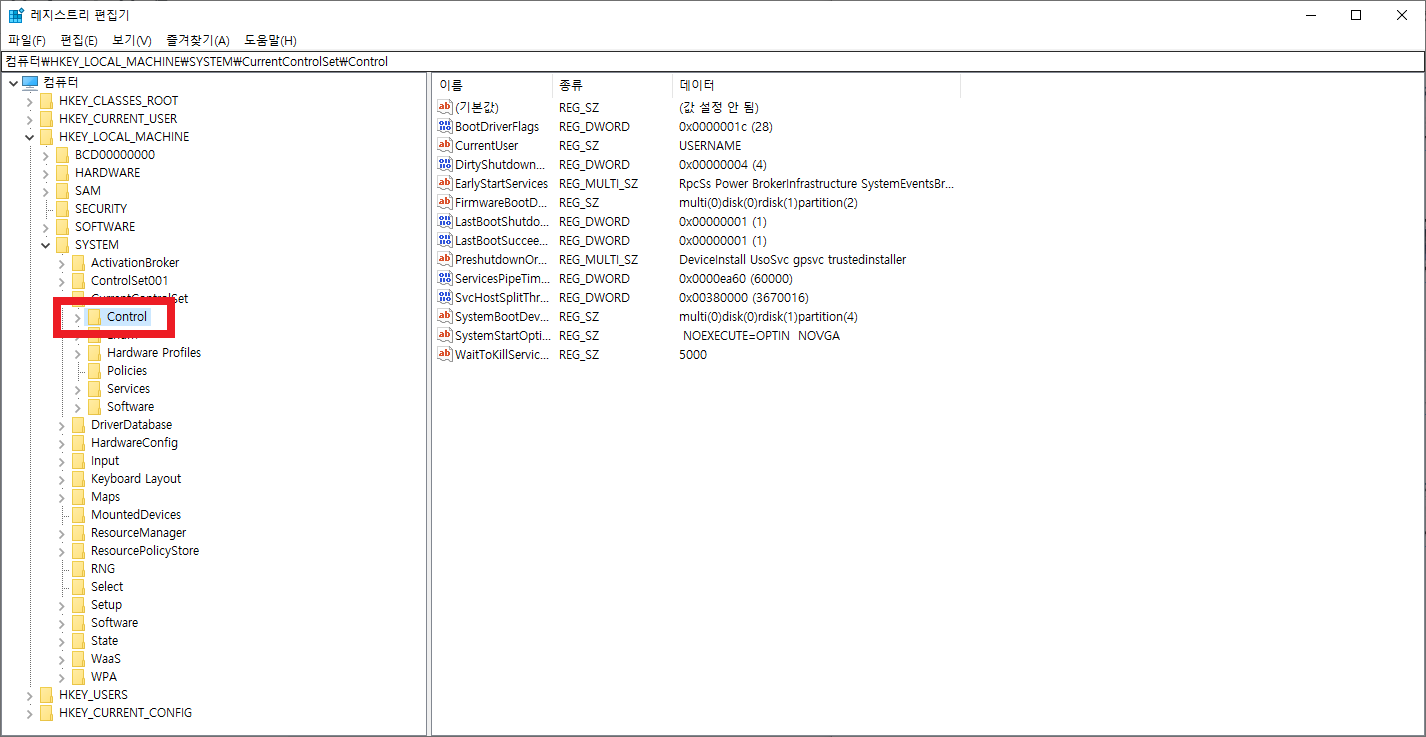Select the ServicesPipeTim... DWORD value icon

tap(445, 279)
